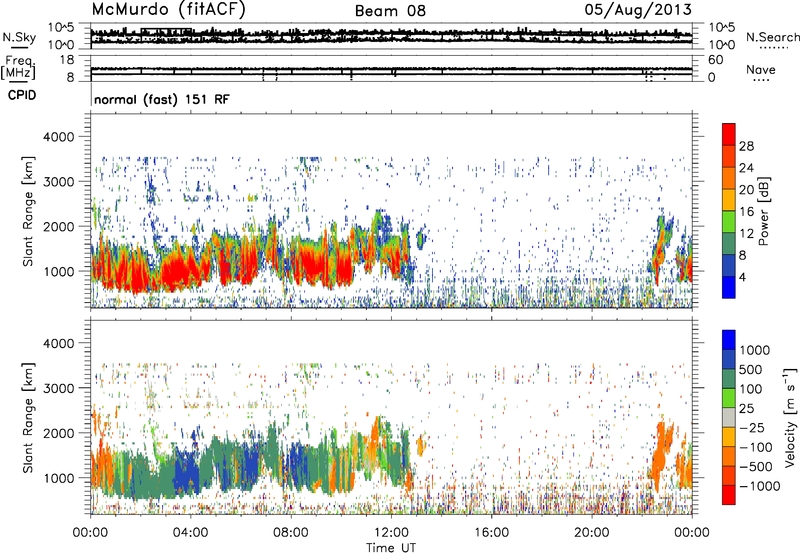The image size is (800, 554).
Task: Click the '16:00' time axis label
Action: click(491, 533)
